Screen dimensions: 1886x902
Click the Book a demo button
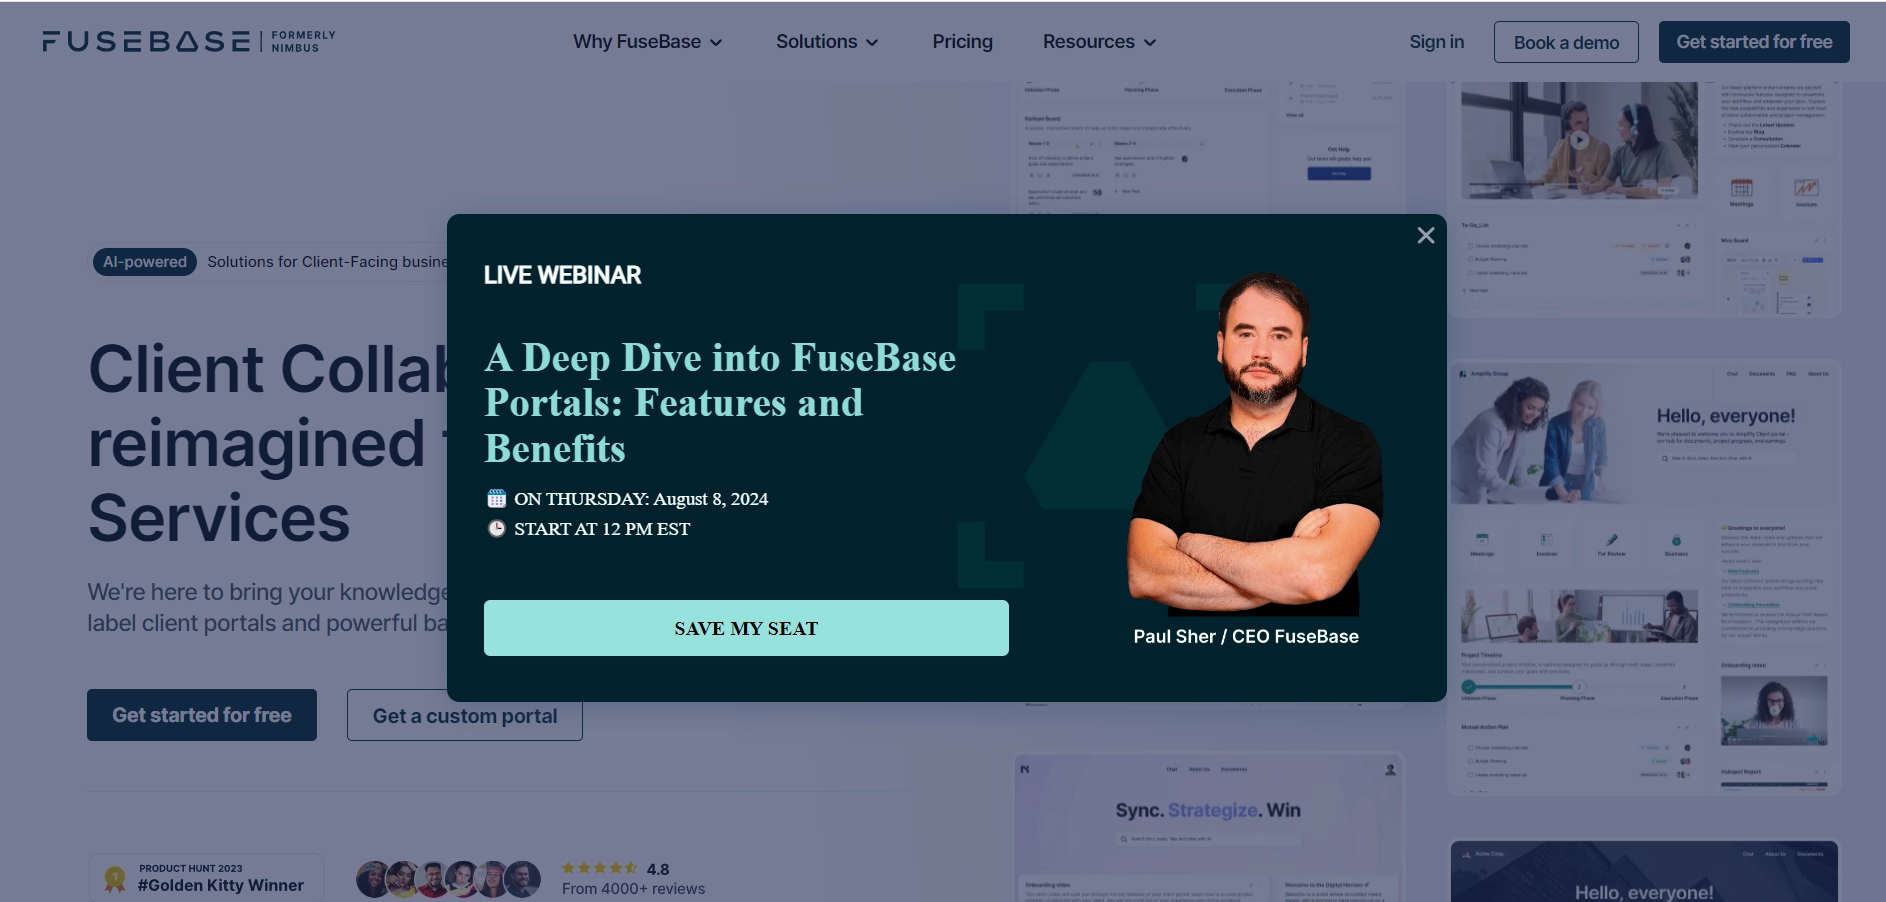tap(1566, 42)
